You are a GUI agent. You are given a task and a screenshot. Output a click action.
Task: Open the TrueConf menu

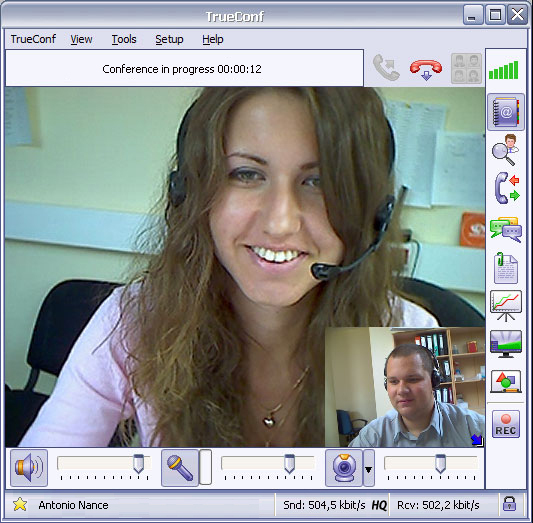[x=33, y=39]
